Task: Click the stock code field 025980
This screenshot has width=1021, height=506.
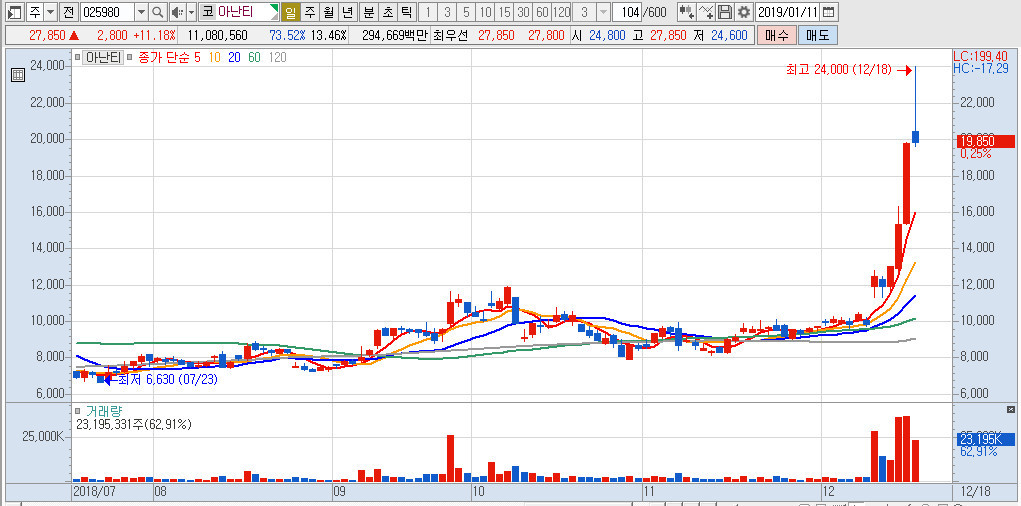Action: click(x=107, y=12)
